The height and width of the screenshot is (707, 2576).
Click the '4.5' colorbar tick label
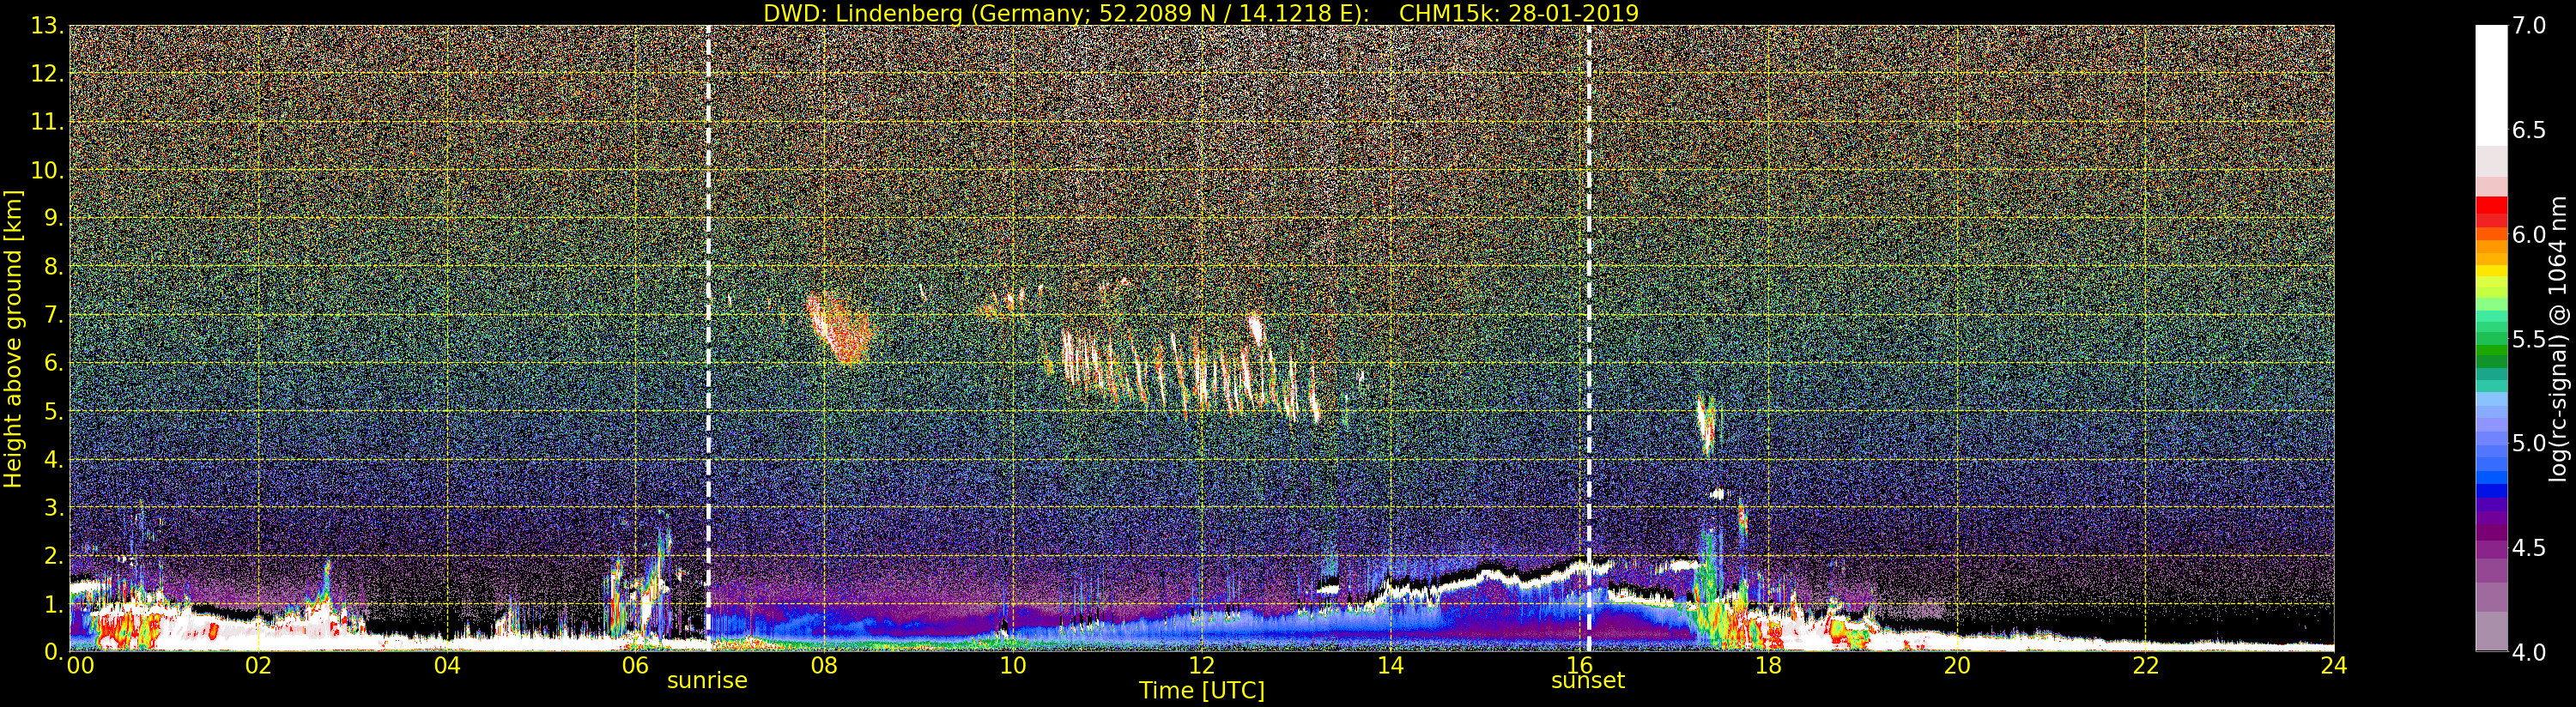[x=2529, y=547]
